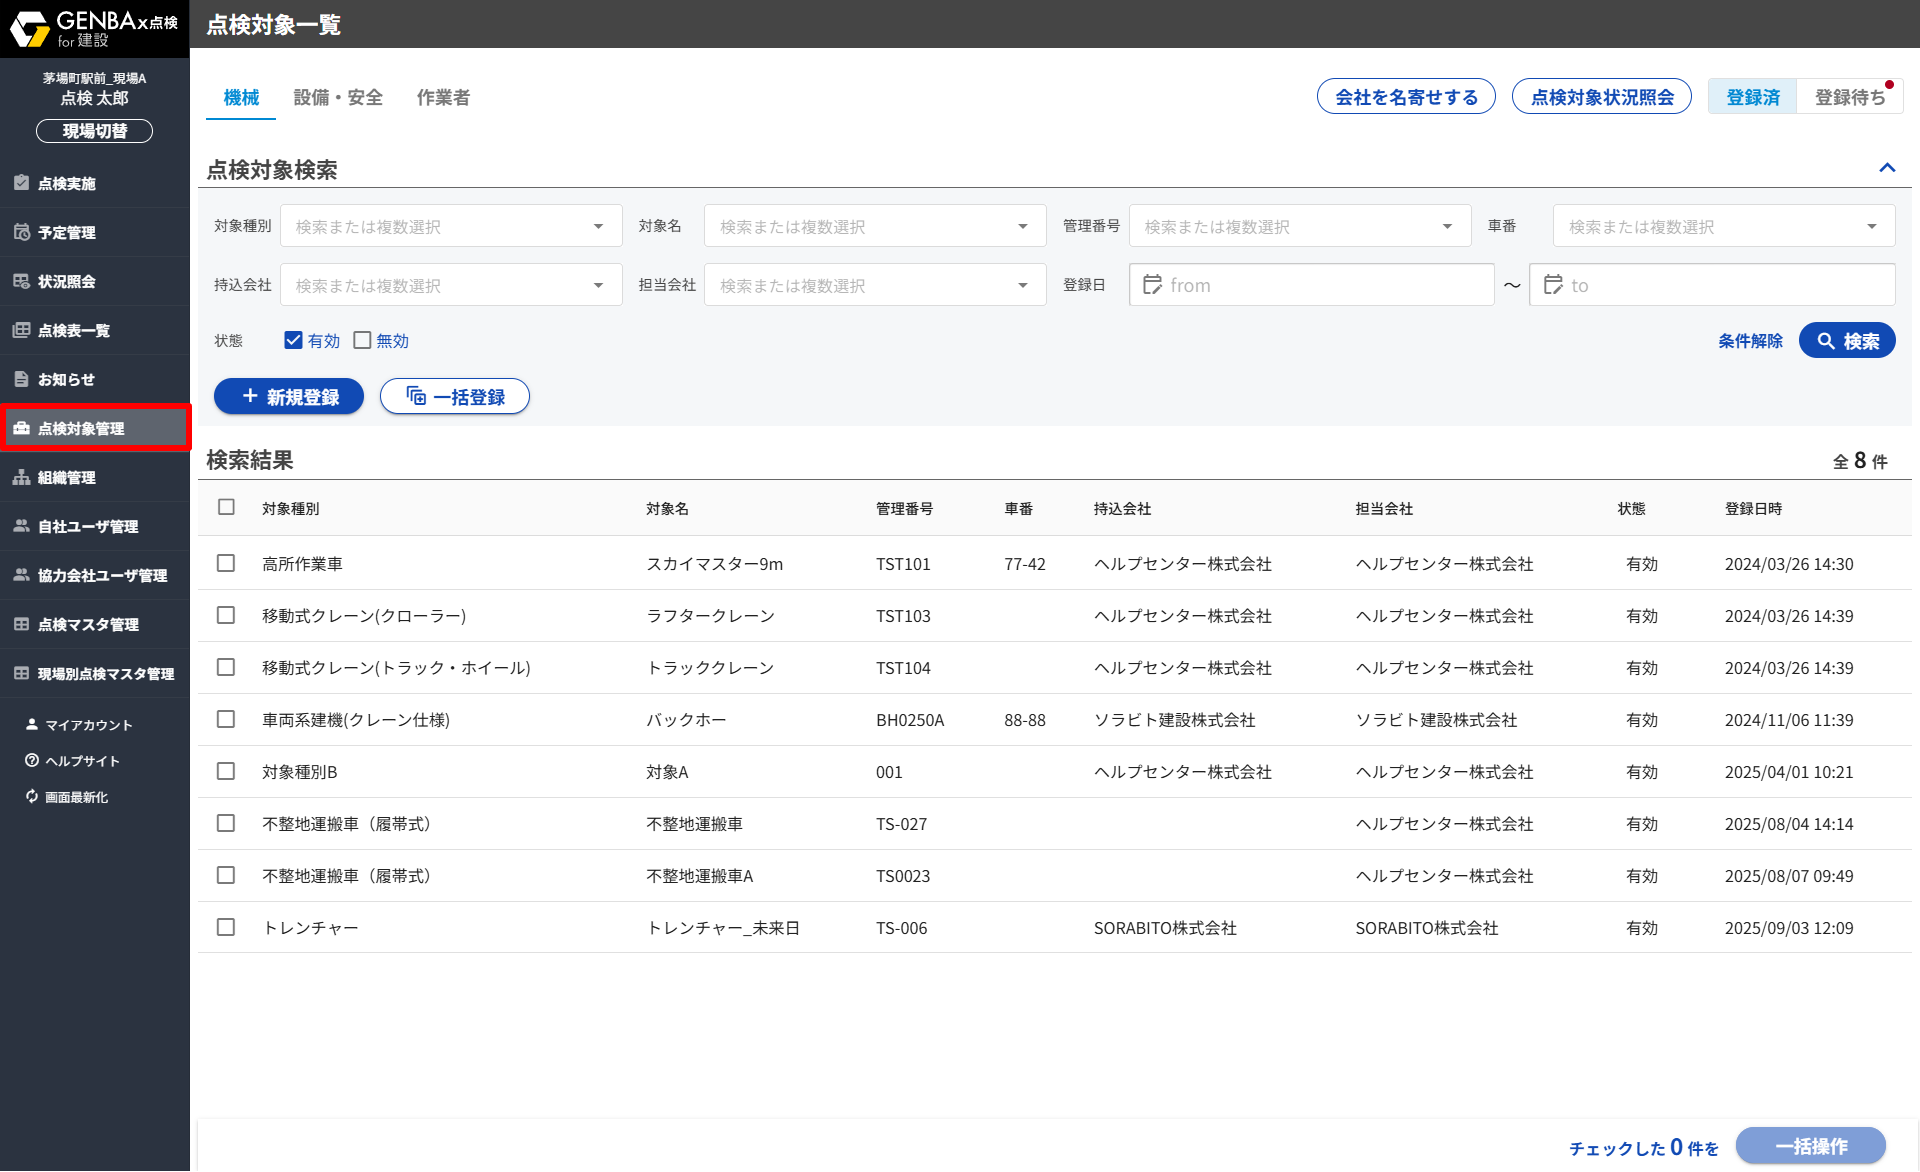Enable the 無効 status checkbox
1920x1172 pixels.
point(362,340)
